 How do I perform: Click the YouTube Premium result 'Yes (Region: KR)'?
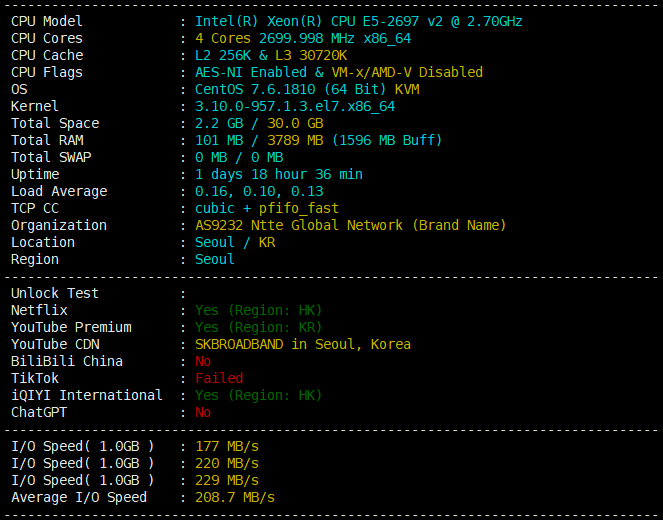[x=259, y=327]
